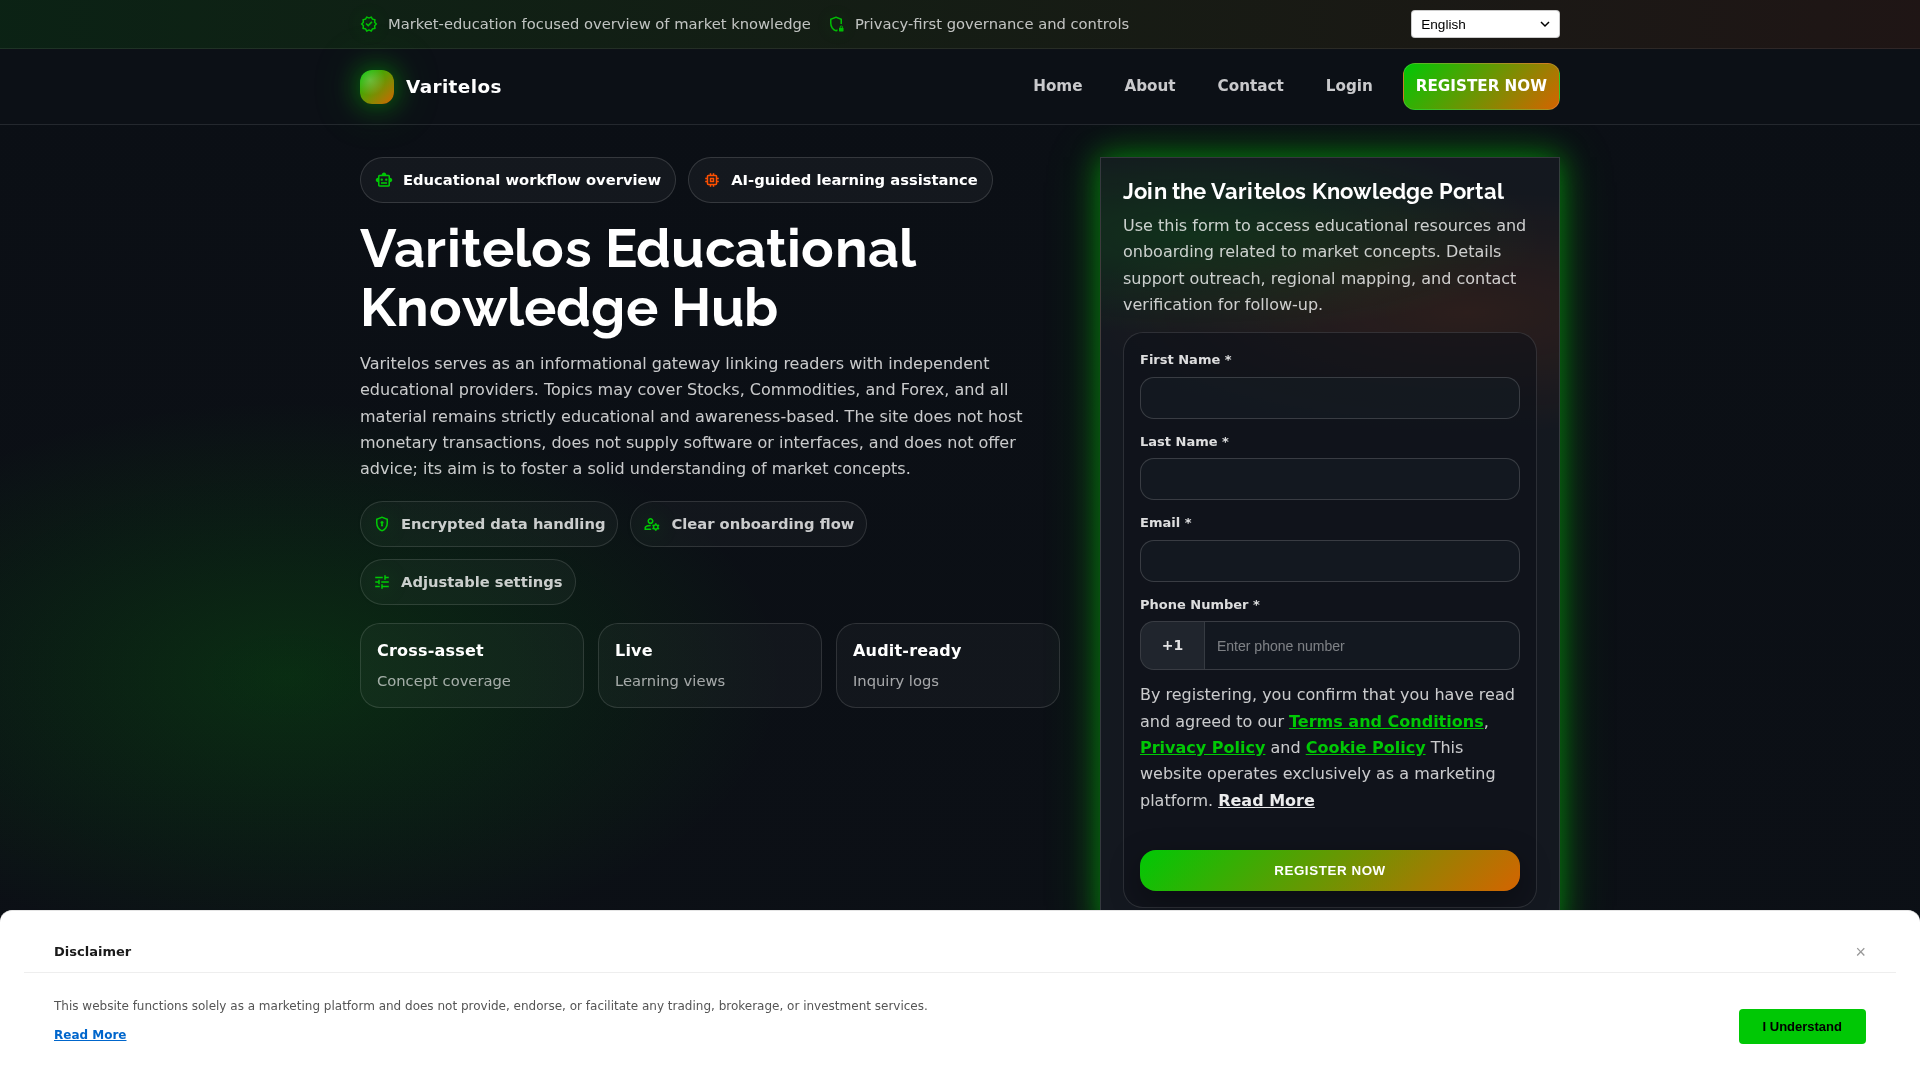Click Read More in the registration form
This screenshot has height=1080, width=1920.
point(1266,801)
